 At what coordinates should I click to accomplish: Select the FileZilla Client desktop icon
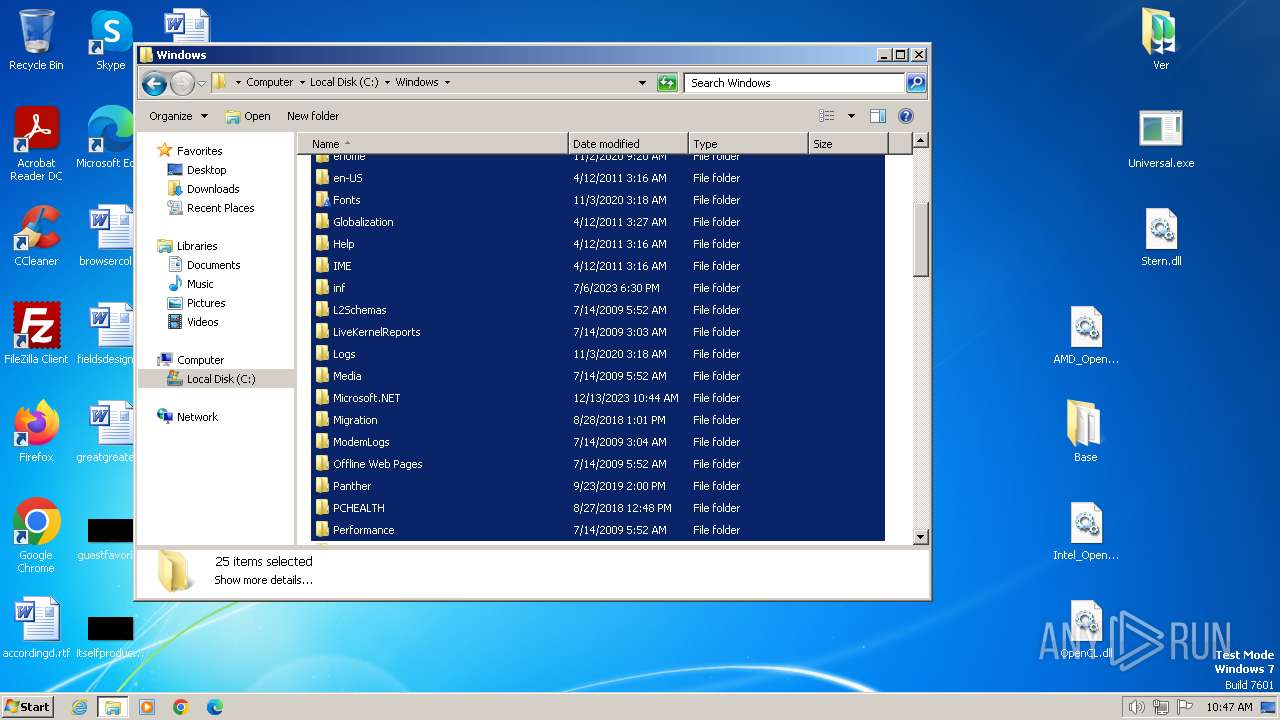coord(36,333)
